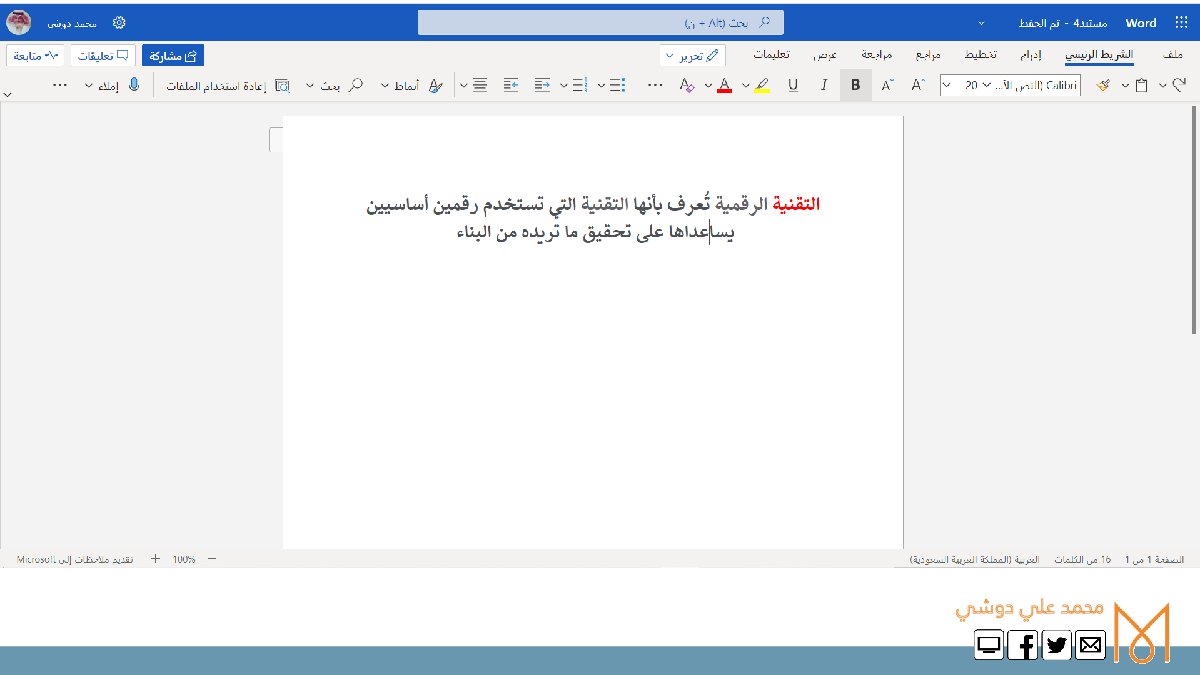Click the تعليقات (Comments) button
Image resolution: width=1200 pixels, height=675 pixels.
[x=103, y=56]
